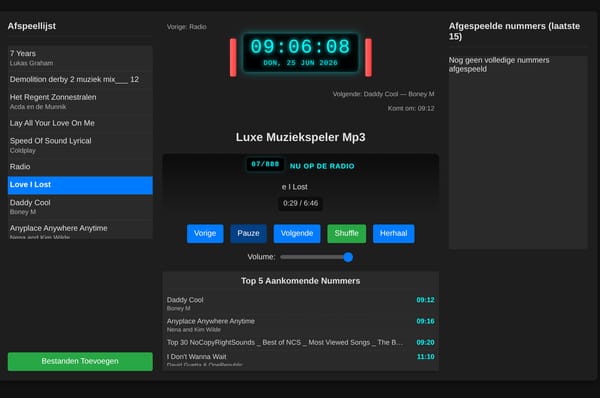600x398 pixels.
Task: Select Anyplace Anywhere Anytime in playlist
Action: 80,230
